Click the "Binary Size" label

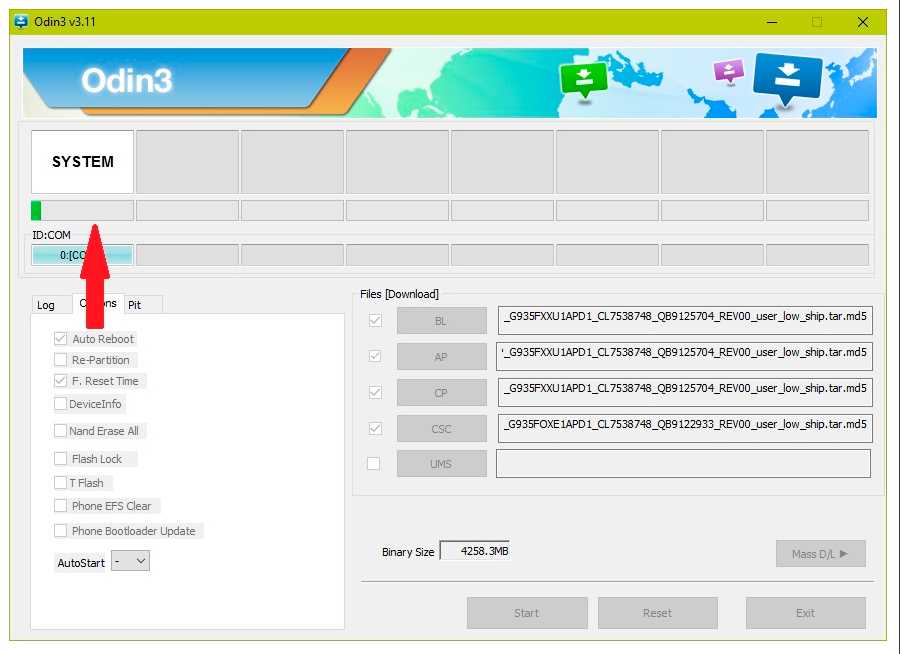point(408,552)
